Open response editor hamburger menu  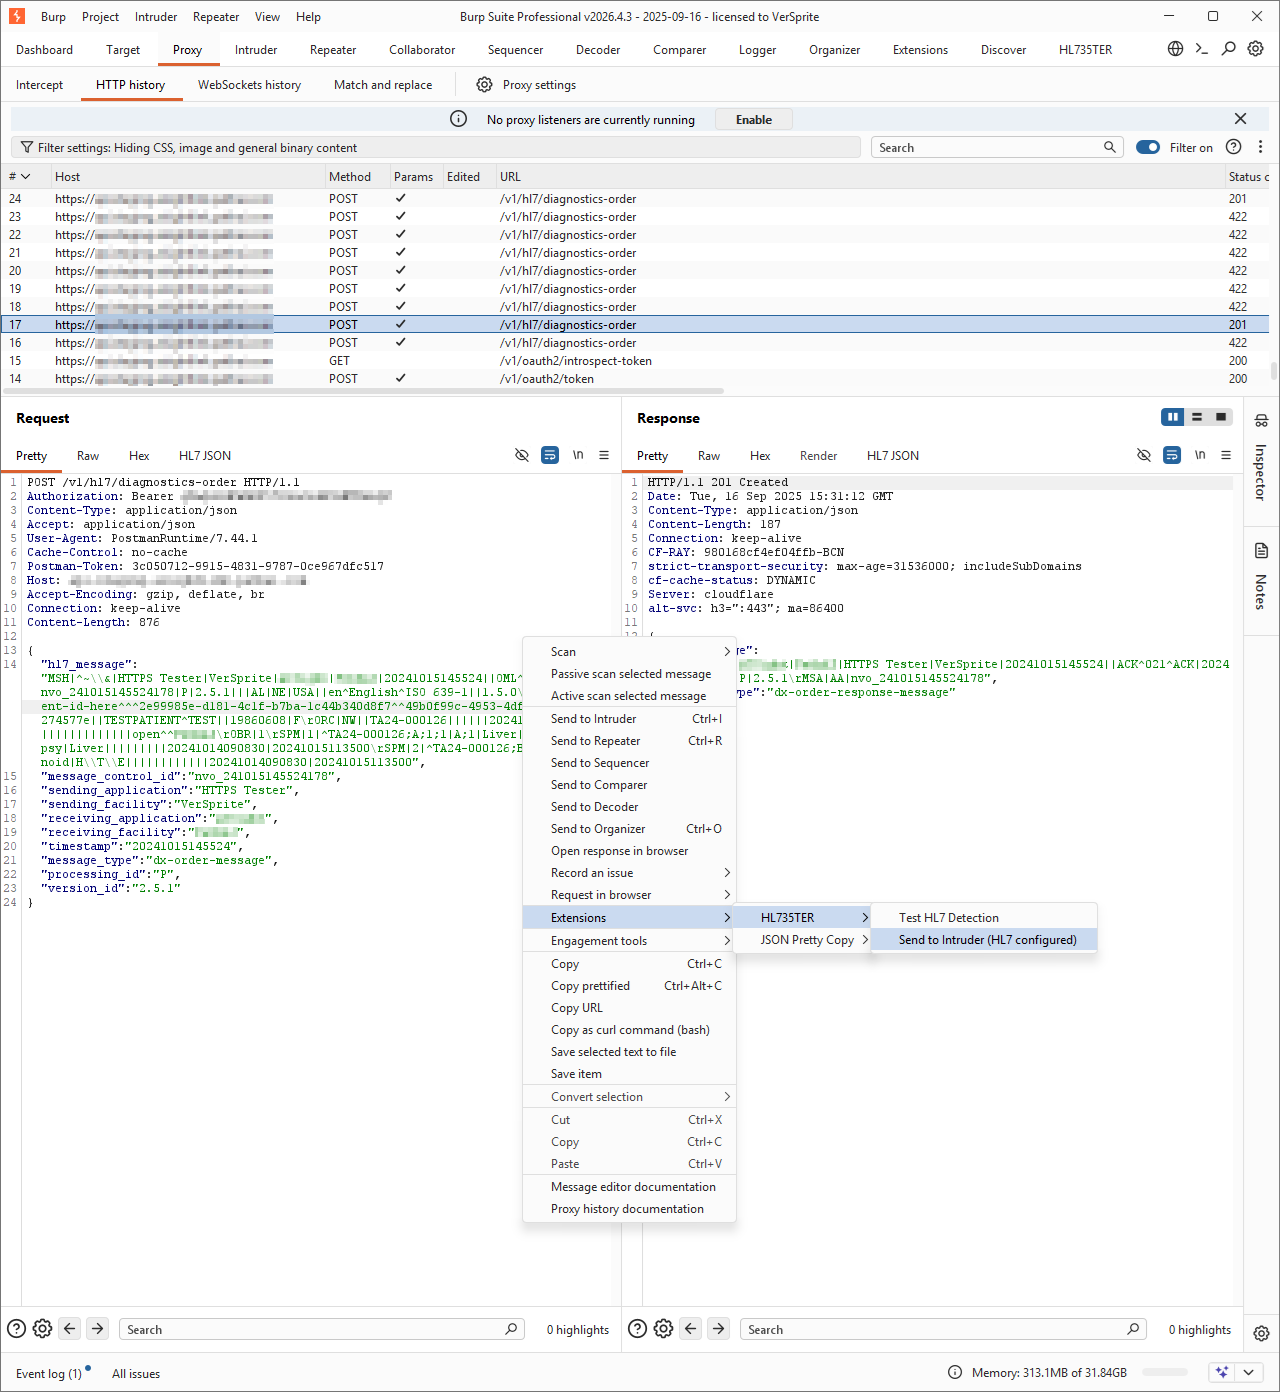(1226, 455)
